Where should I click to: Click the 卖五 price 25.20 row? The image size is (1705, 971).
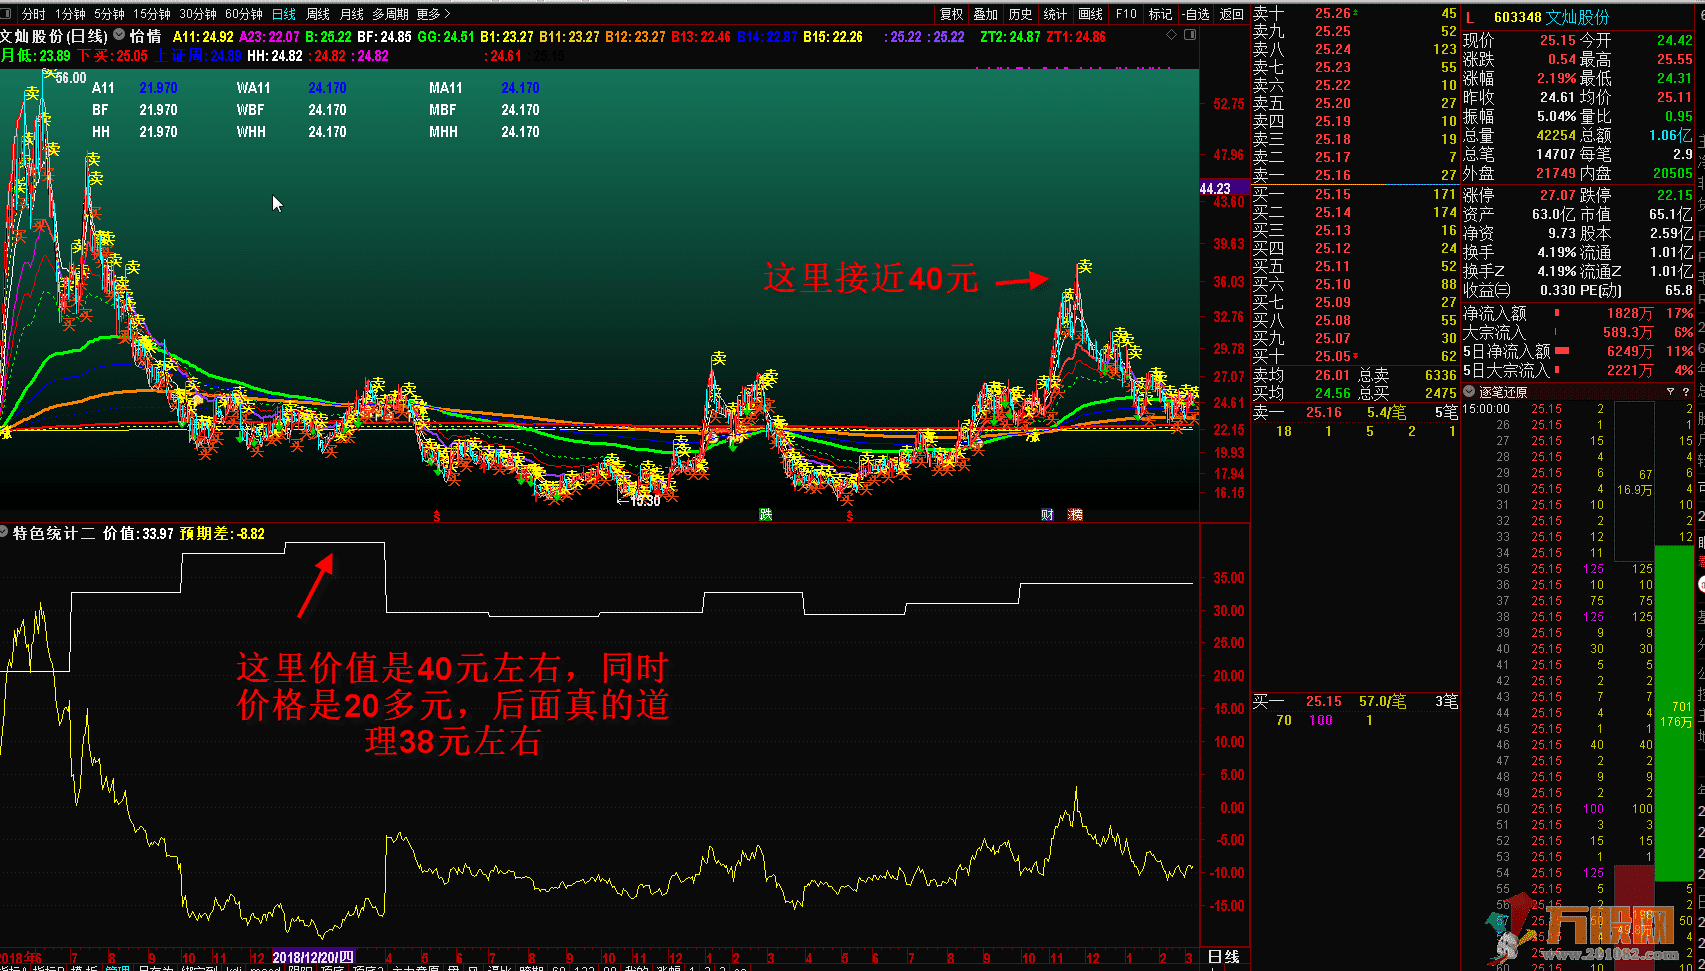pyautogui.click(x=1355, y=103)
